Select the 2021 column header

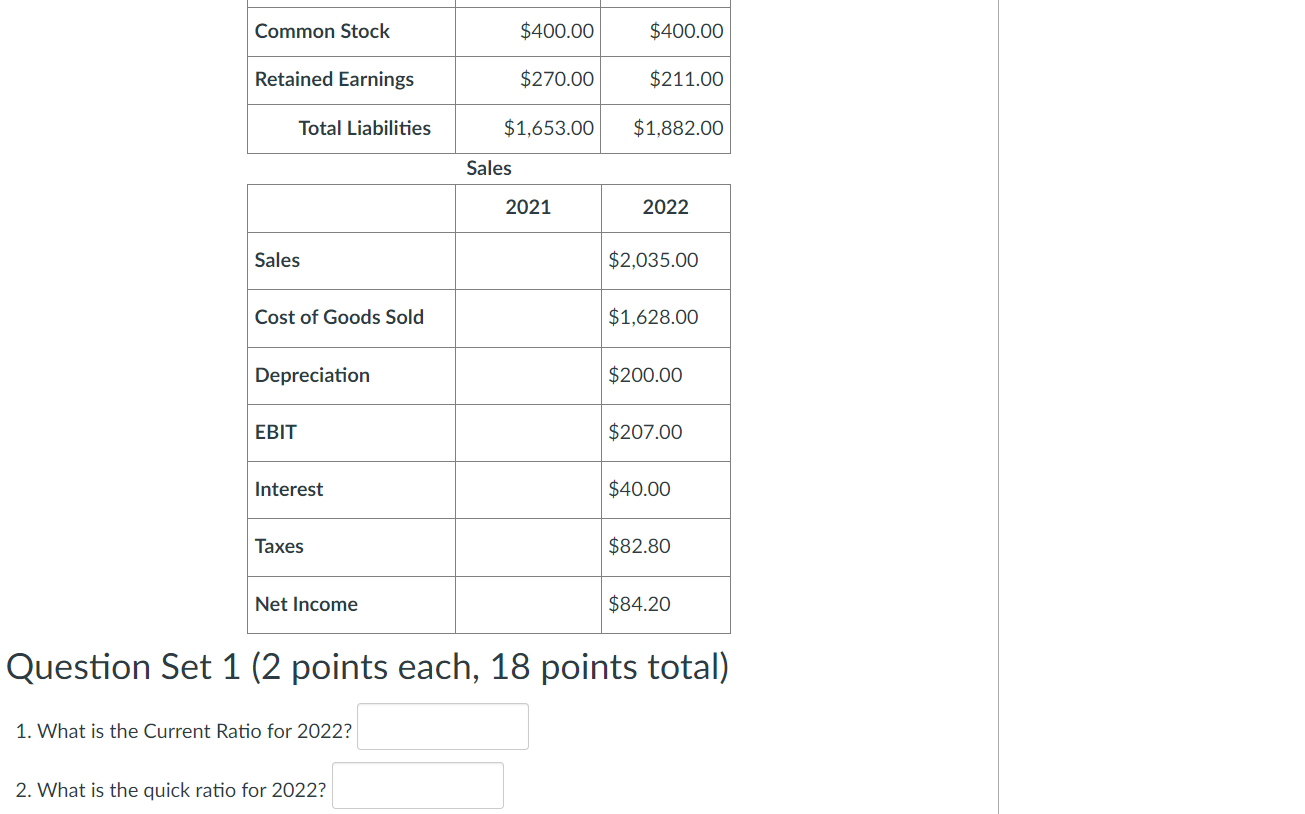(528, 207)
